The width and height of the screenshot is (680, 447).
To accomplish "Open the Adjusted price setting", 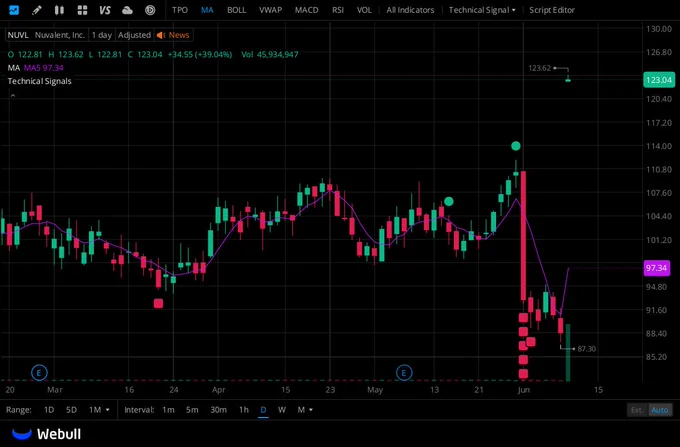I will click(x=134, y=35).
